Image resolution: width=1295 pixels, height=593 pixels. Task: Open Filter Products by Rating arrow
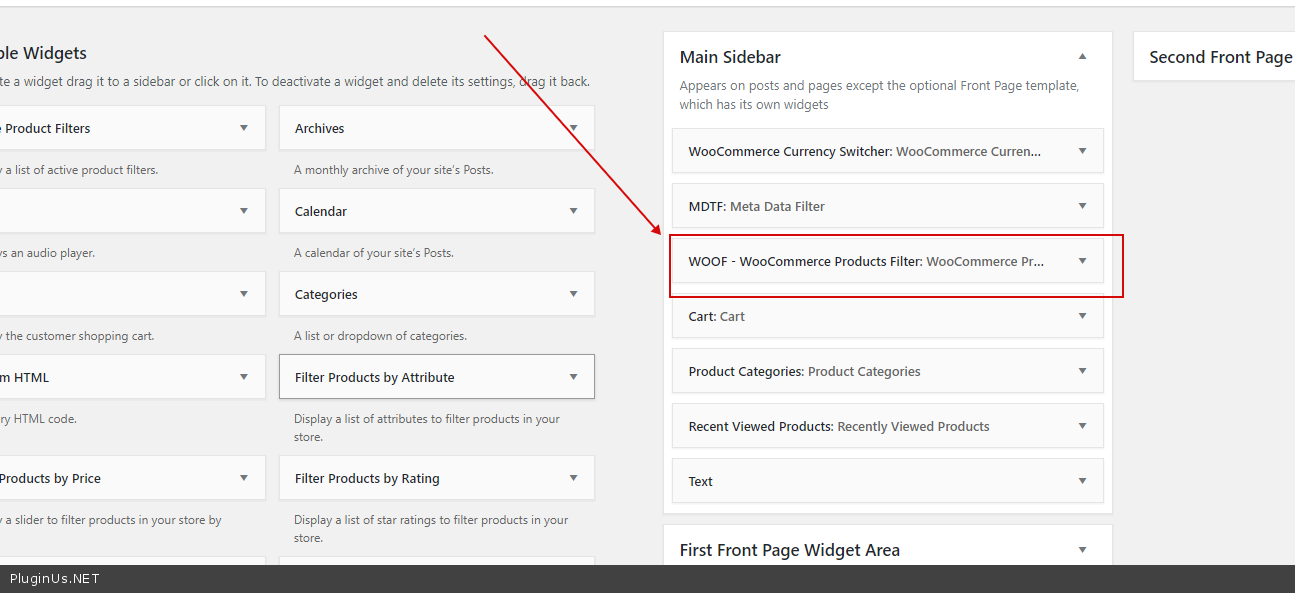[574, 478]
